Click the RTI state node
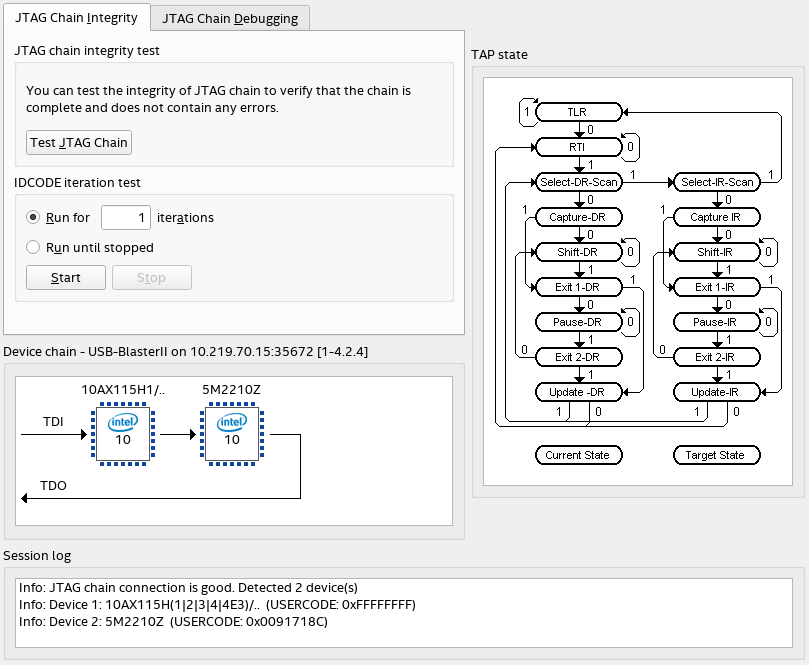The image size is (809, 665). point(578,147)
